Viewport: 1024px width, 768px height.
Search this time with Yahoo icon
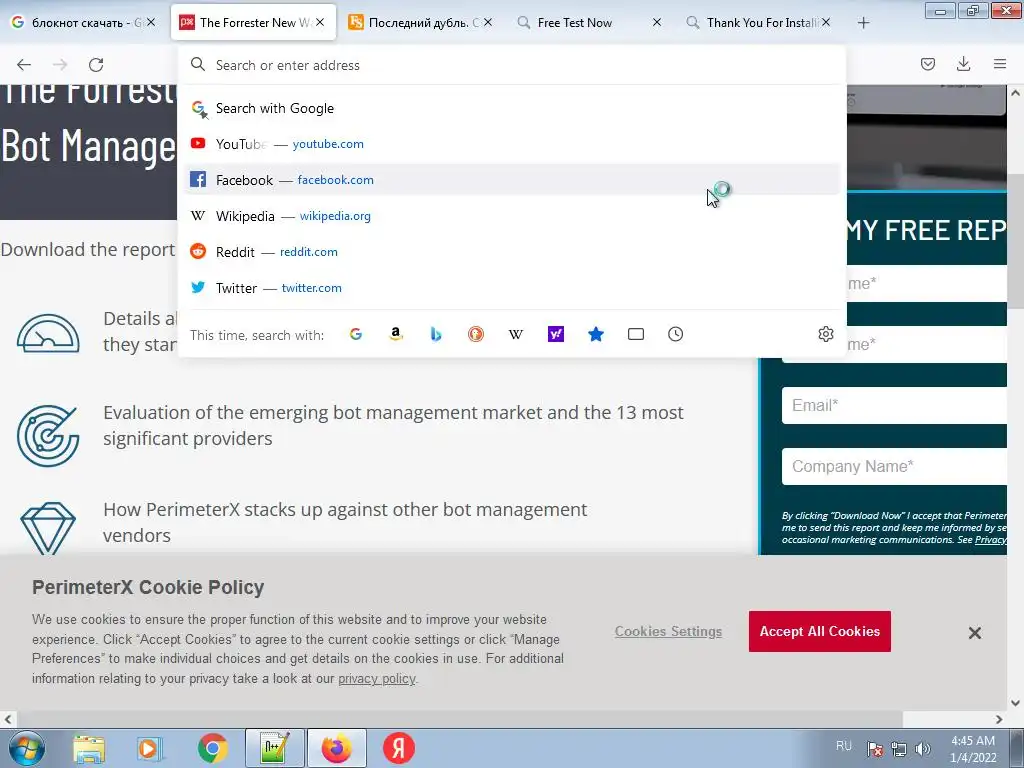pyautogui.click(x=556, y=334)
